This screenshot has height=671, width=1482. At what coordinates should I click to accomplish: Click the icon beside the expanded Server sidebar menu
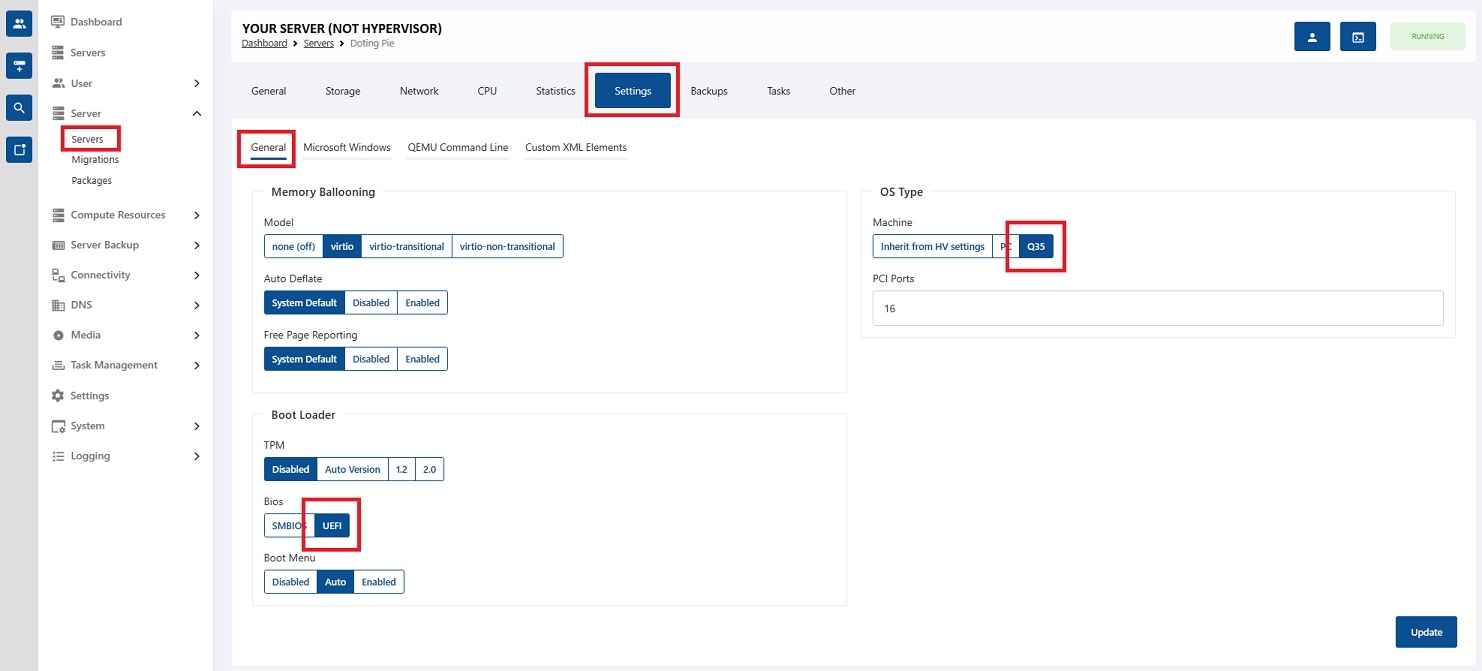coord(58,114)
